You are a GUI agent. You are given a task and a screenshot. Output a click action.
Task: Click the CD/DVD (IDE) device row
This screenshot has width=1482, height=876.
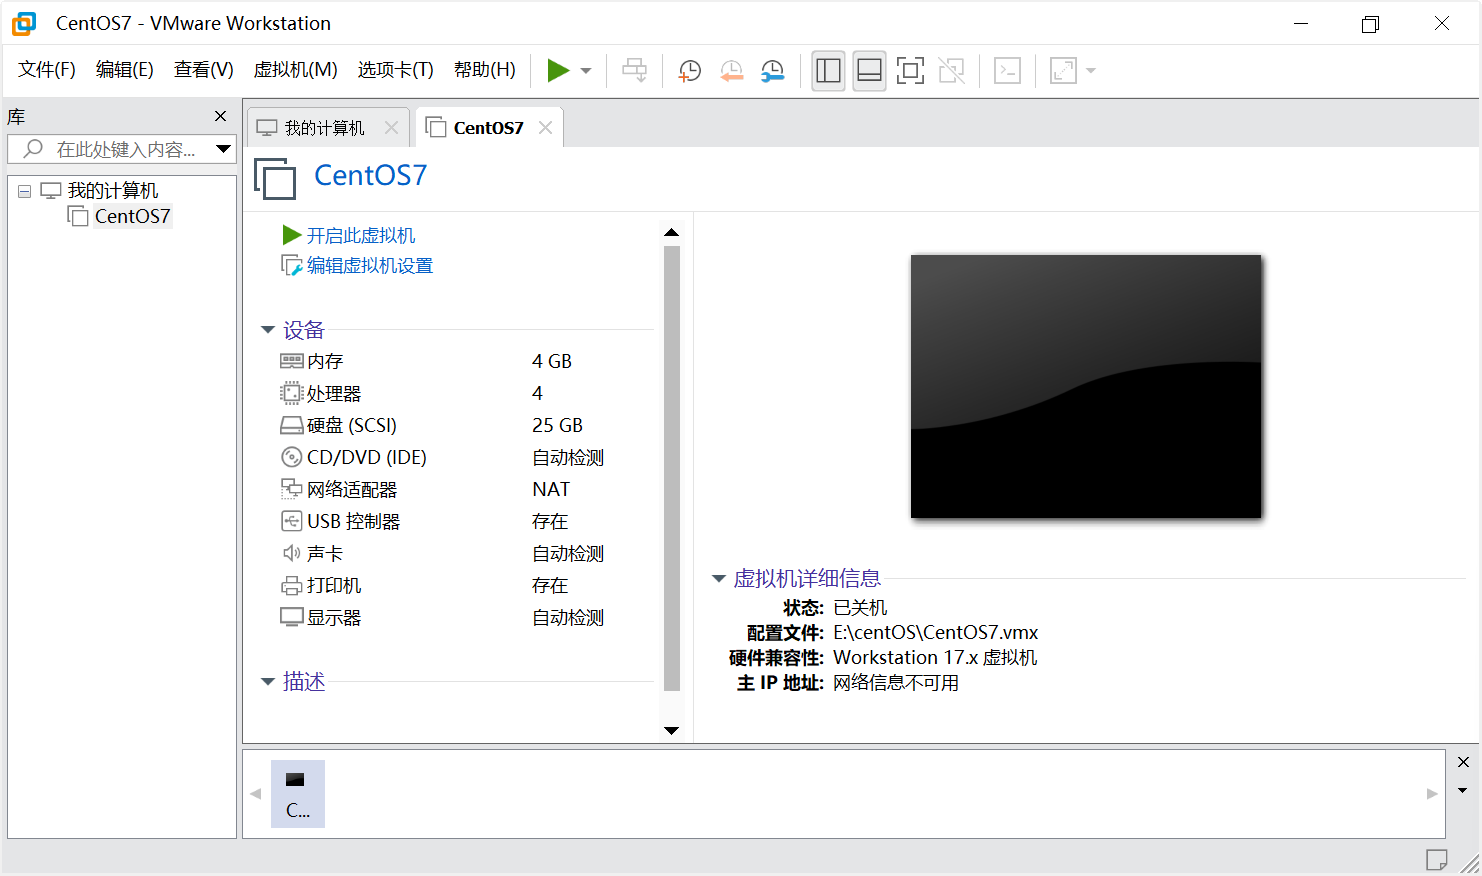(466, 457)
